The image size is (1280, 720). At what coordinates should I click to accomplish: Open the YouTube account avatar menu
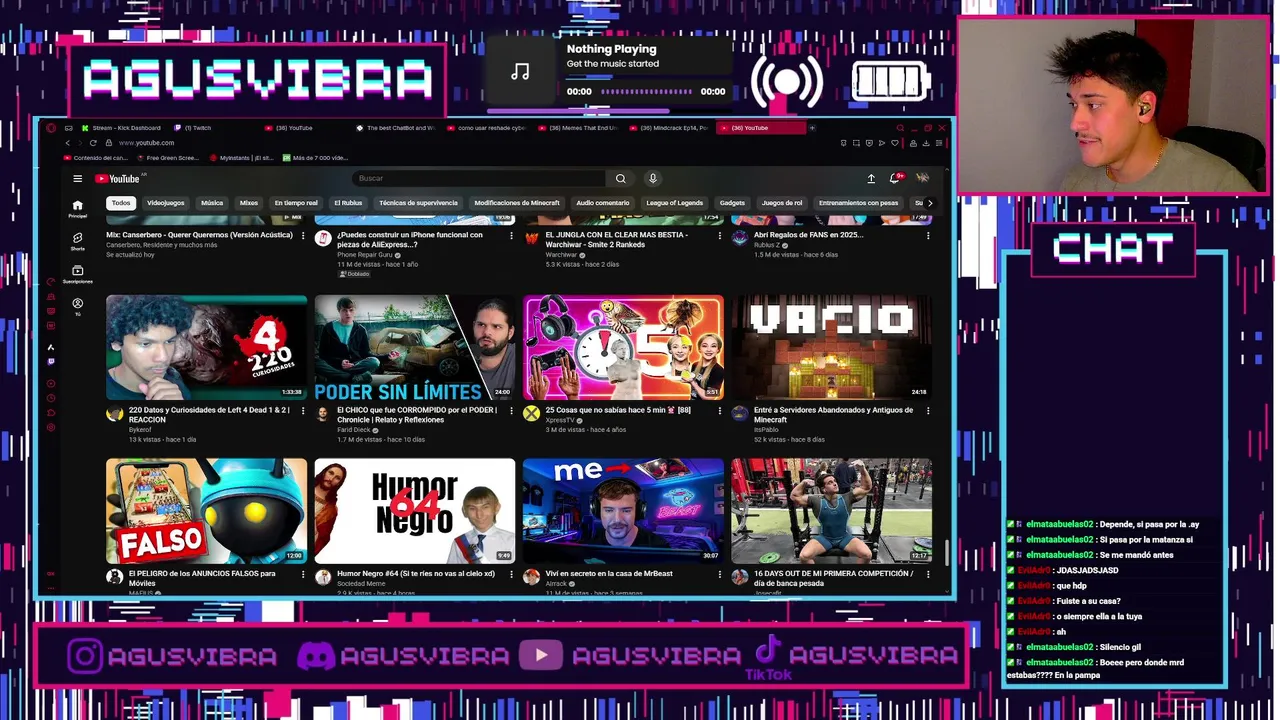(x=922, y=178)
